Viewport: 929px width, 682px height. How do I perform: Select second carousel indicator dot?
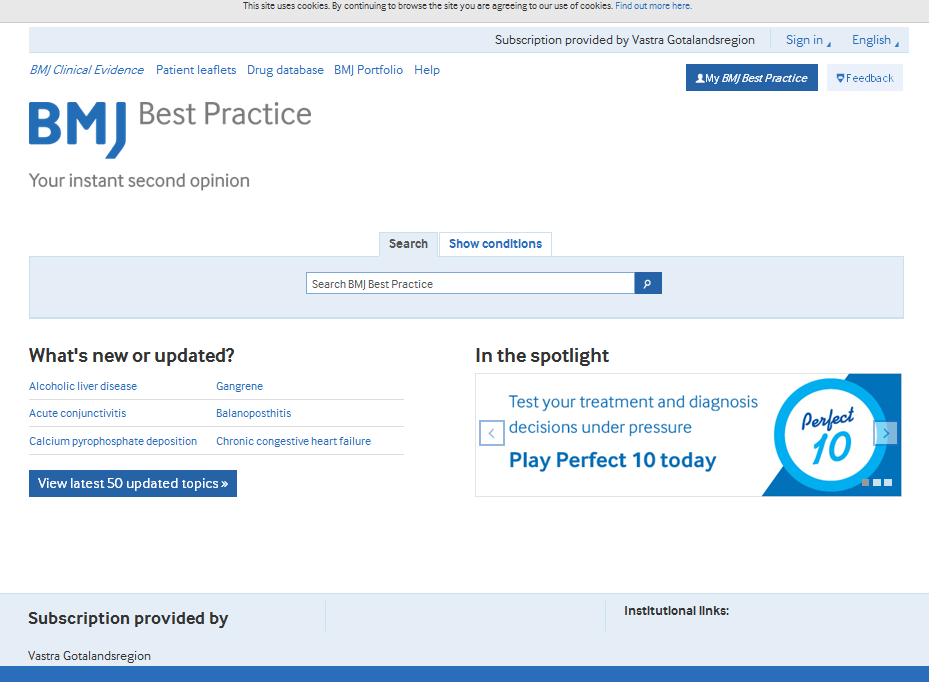(x=877, y=482)
